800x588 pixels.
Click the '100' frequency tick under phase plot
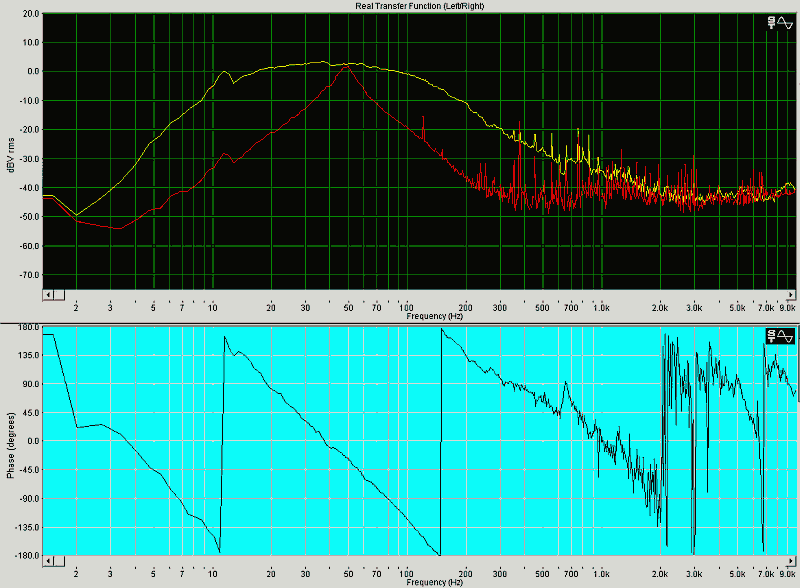click(406, 574)
